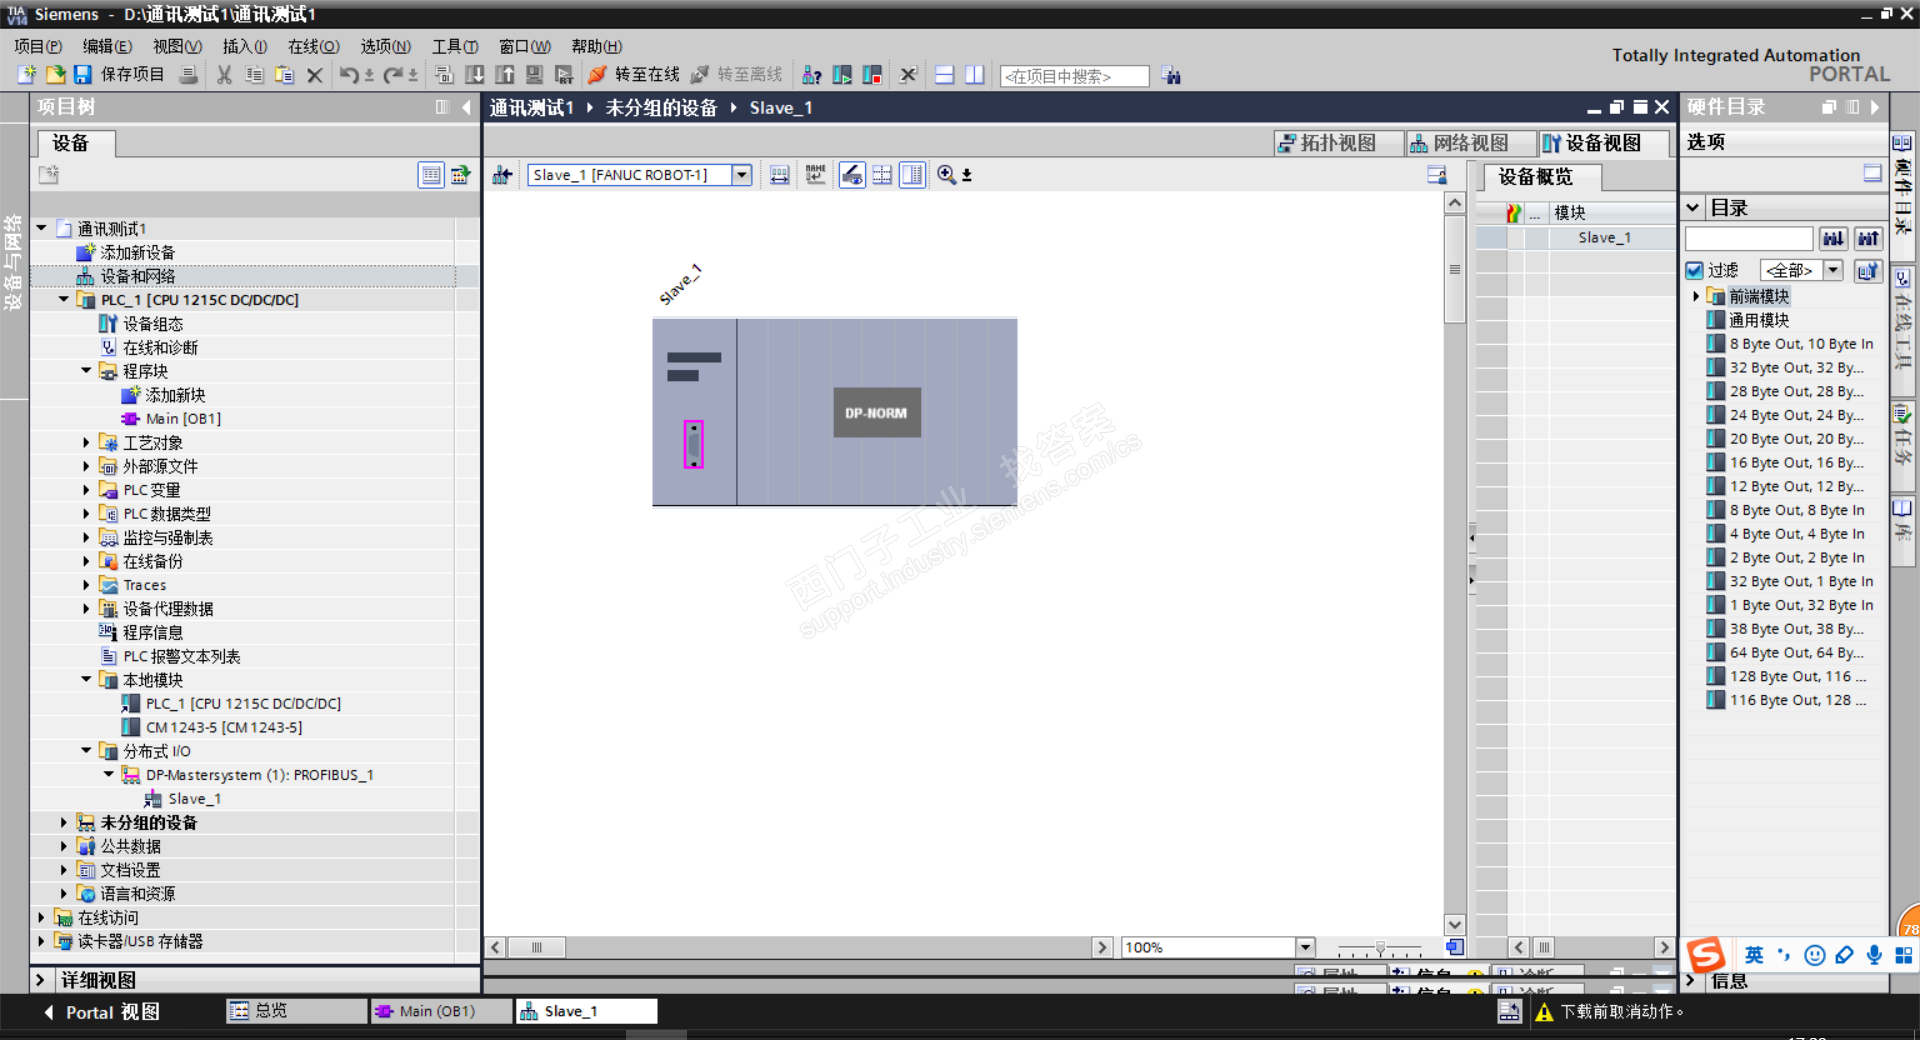
Task: Undo the last action
Action: [x=349, y=75]
